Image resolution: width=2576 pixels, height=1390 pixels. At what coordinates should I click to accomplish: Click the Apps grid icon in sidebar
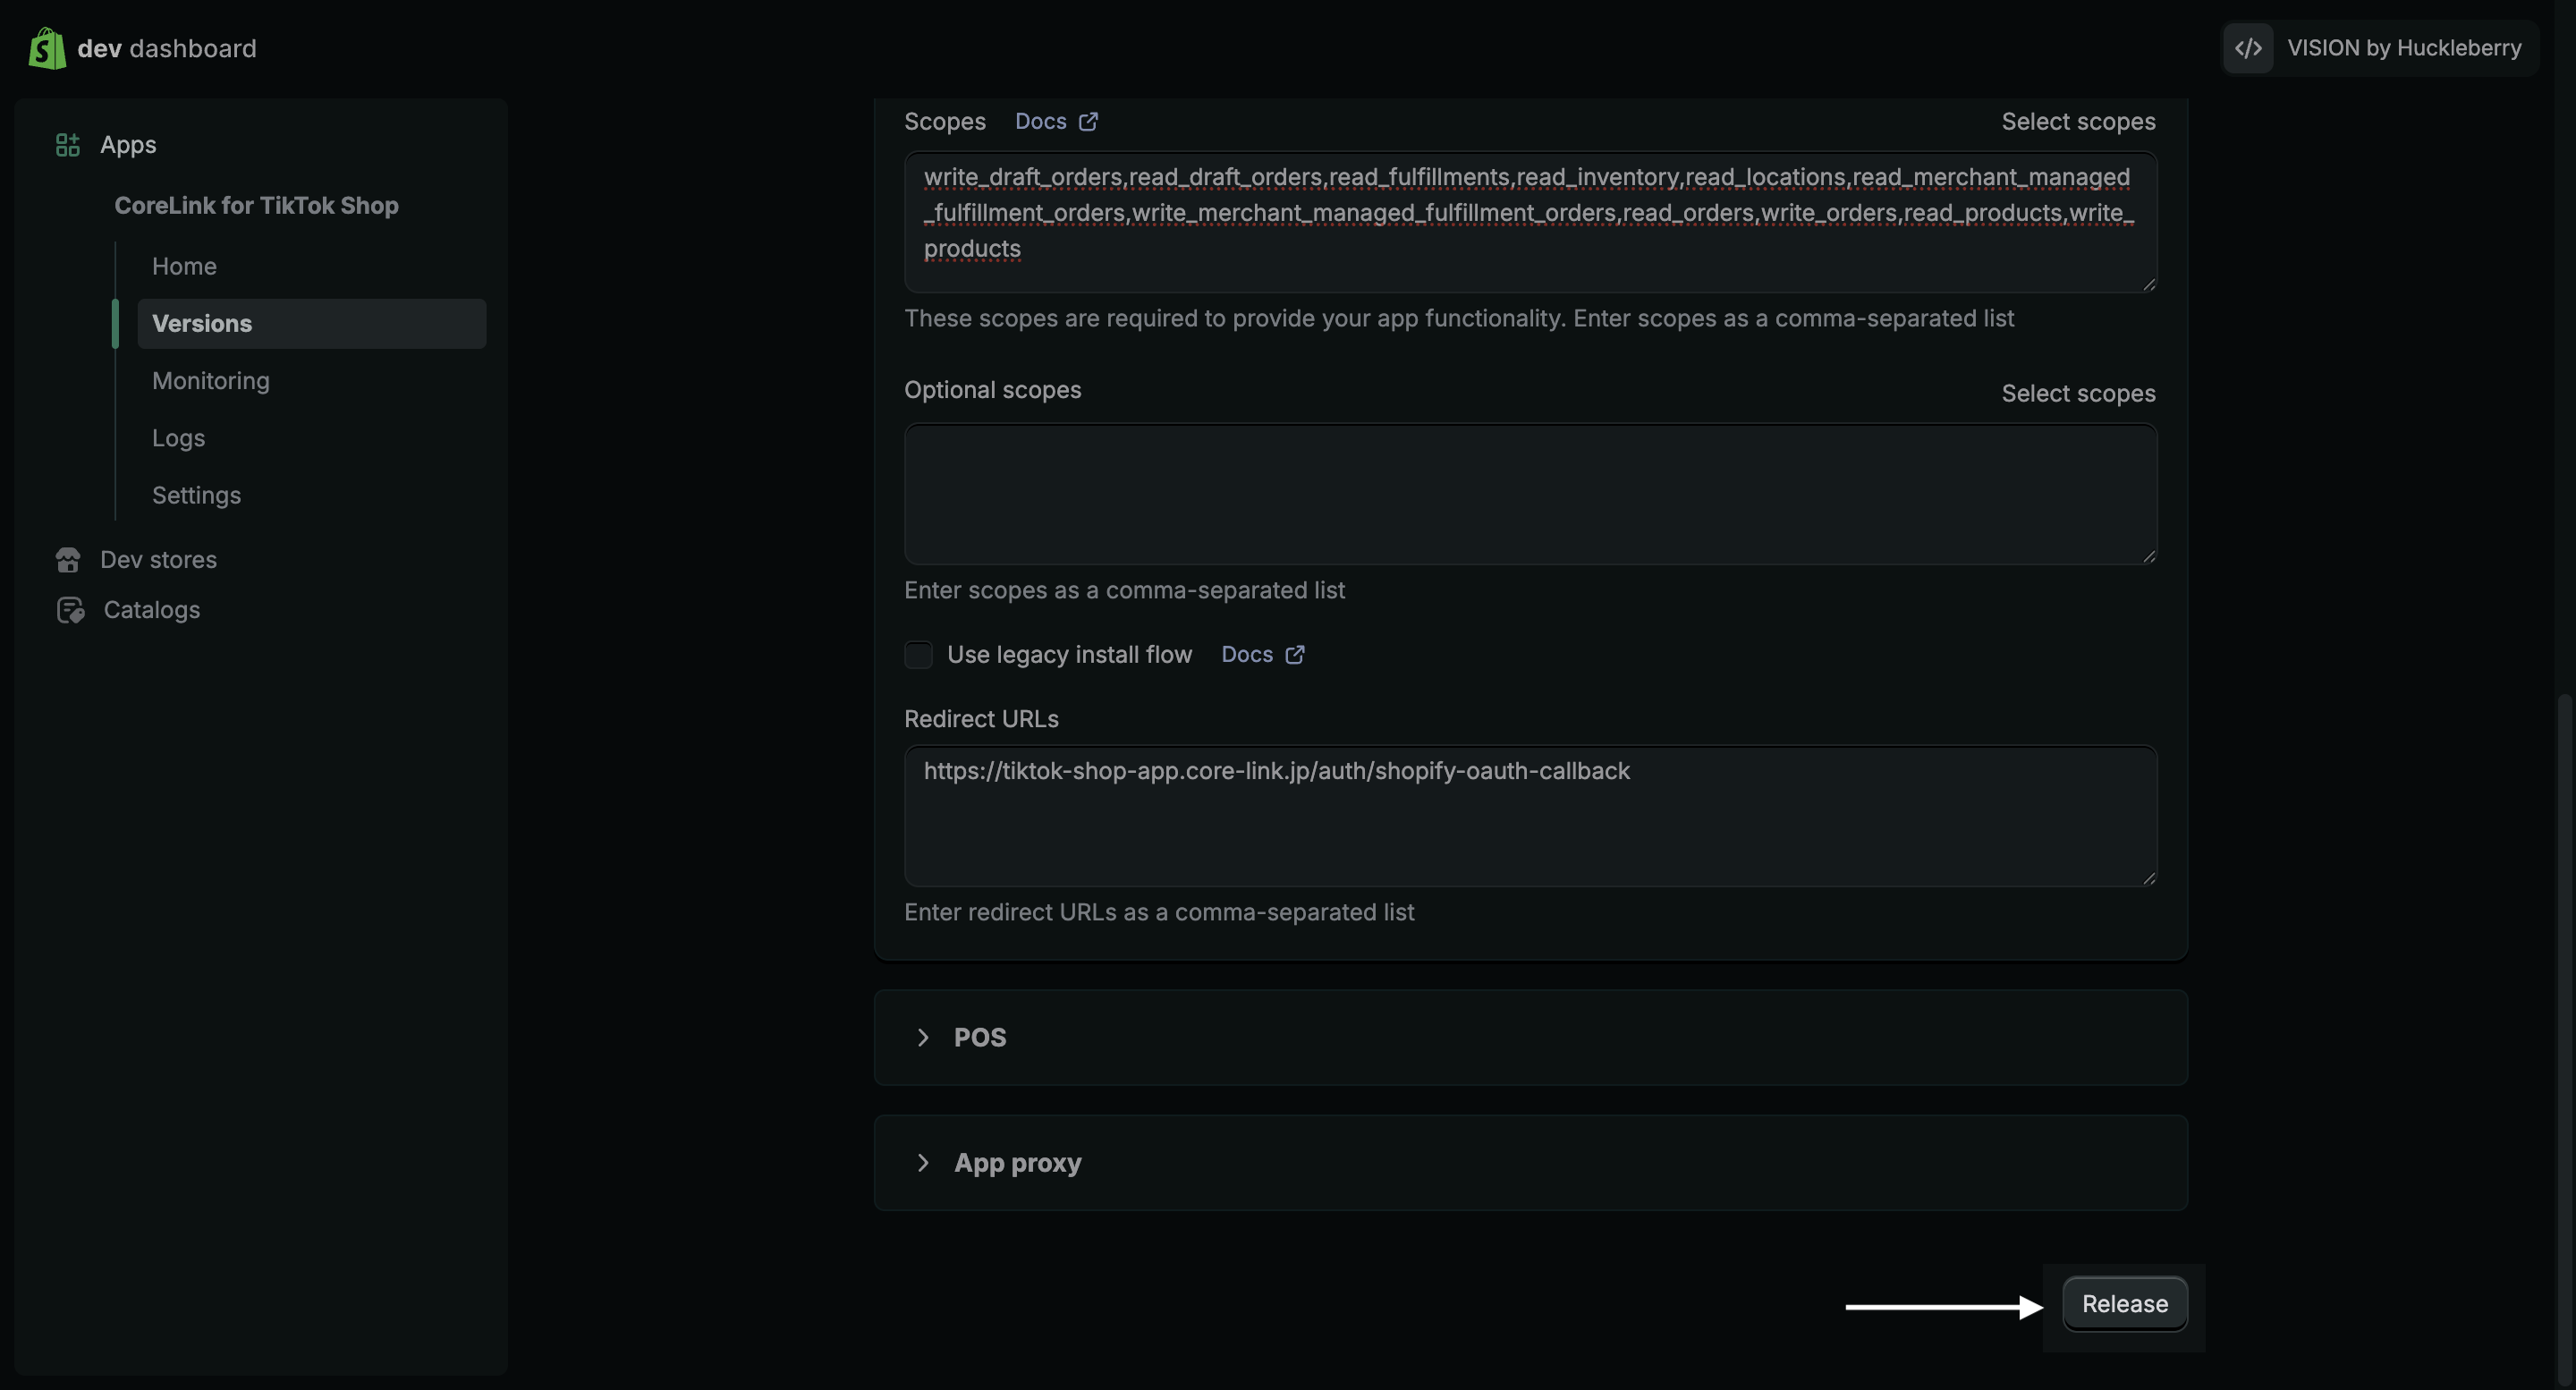coord(67,145)
